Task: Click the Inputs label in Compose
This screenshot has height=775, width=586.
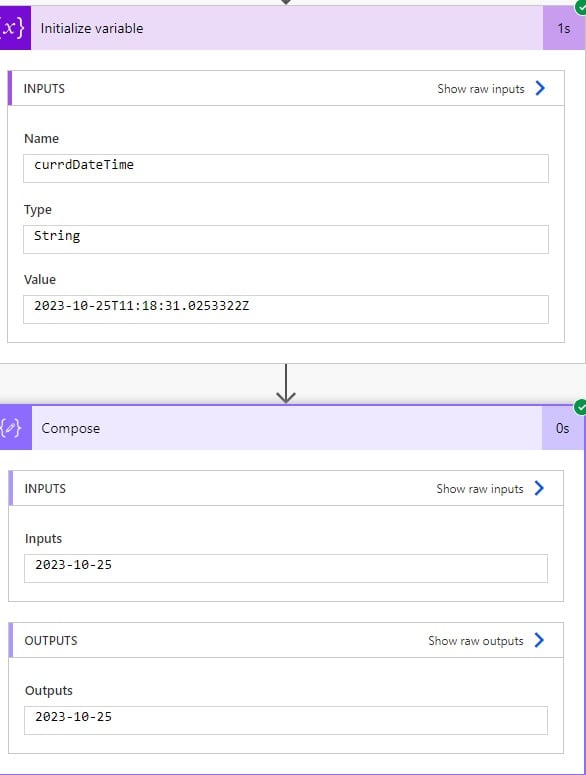Action: tap(43, 539)
